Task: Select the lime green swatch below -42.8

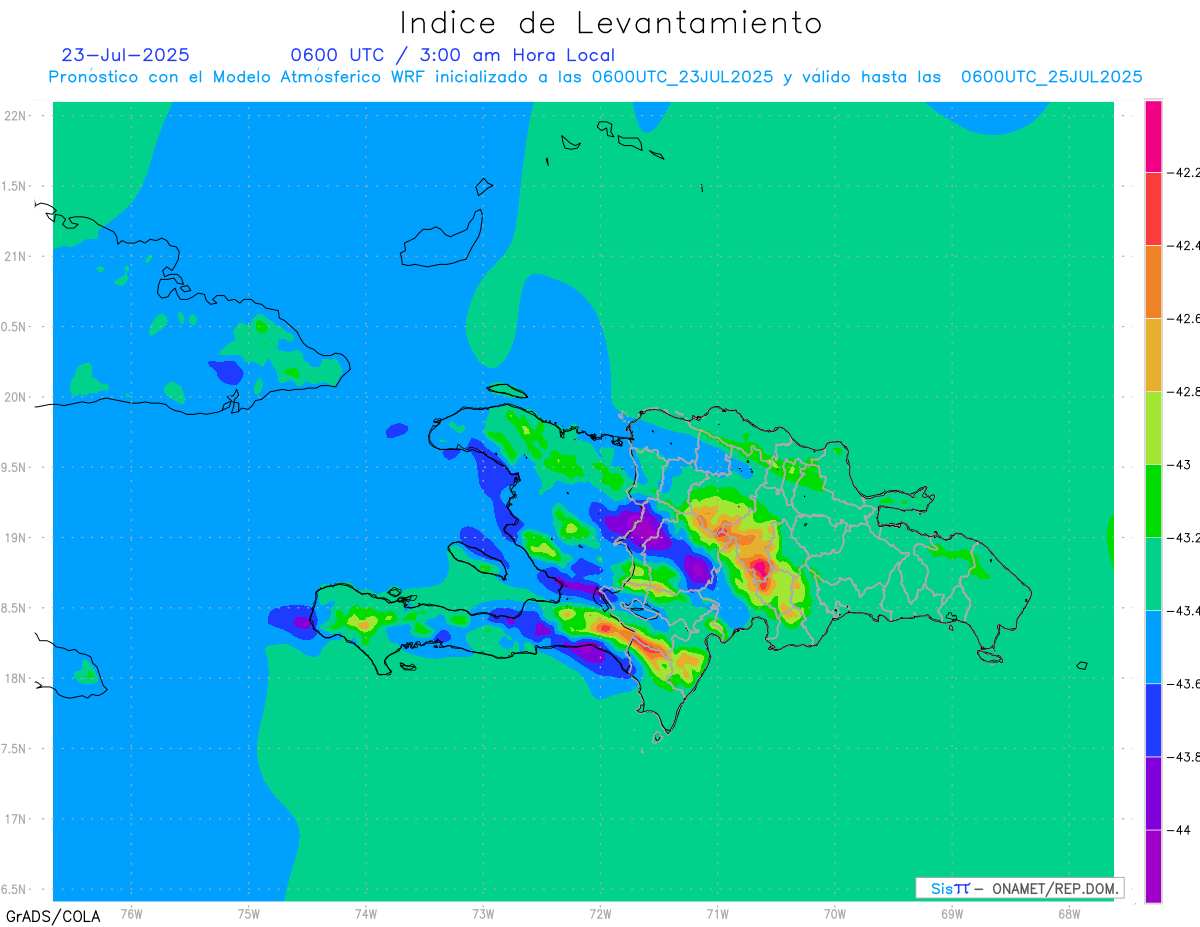Action: pyautogui.click(x=1153, y=427)
